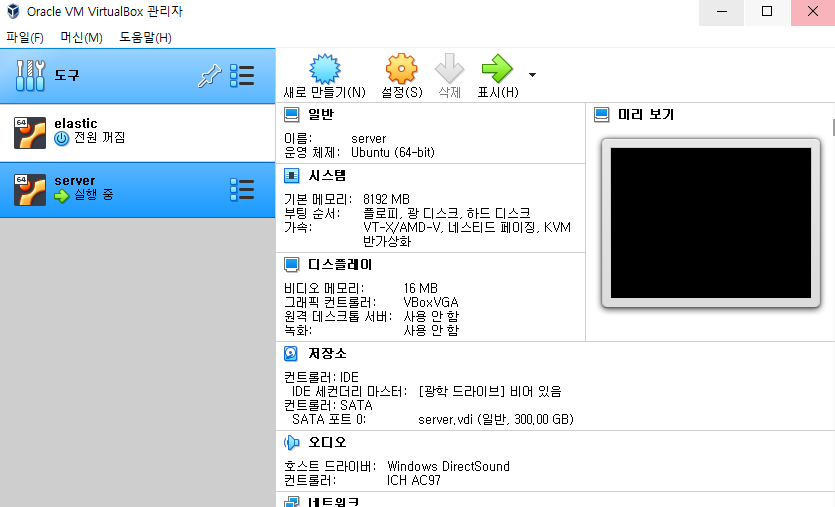Click the 시스템 section header link
This screenshot has width=835, height=507.
327,176
